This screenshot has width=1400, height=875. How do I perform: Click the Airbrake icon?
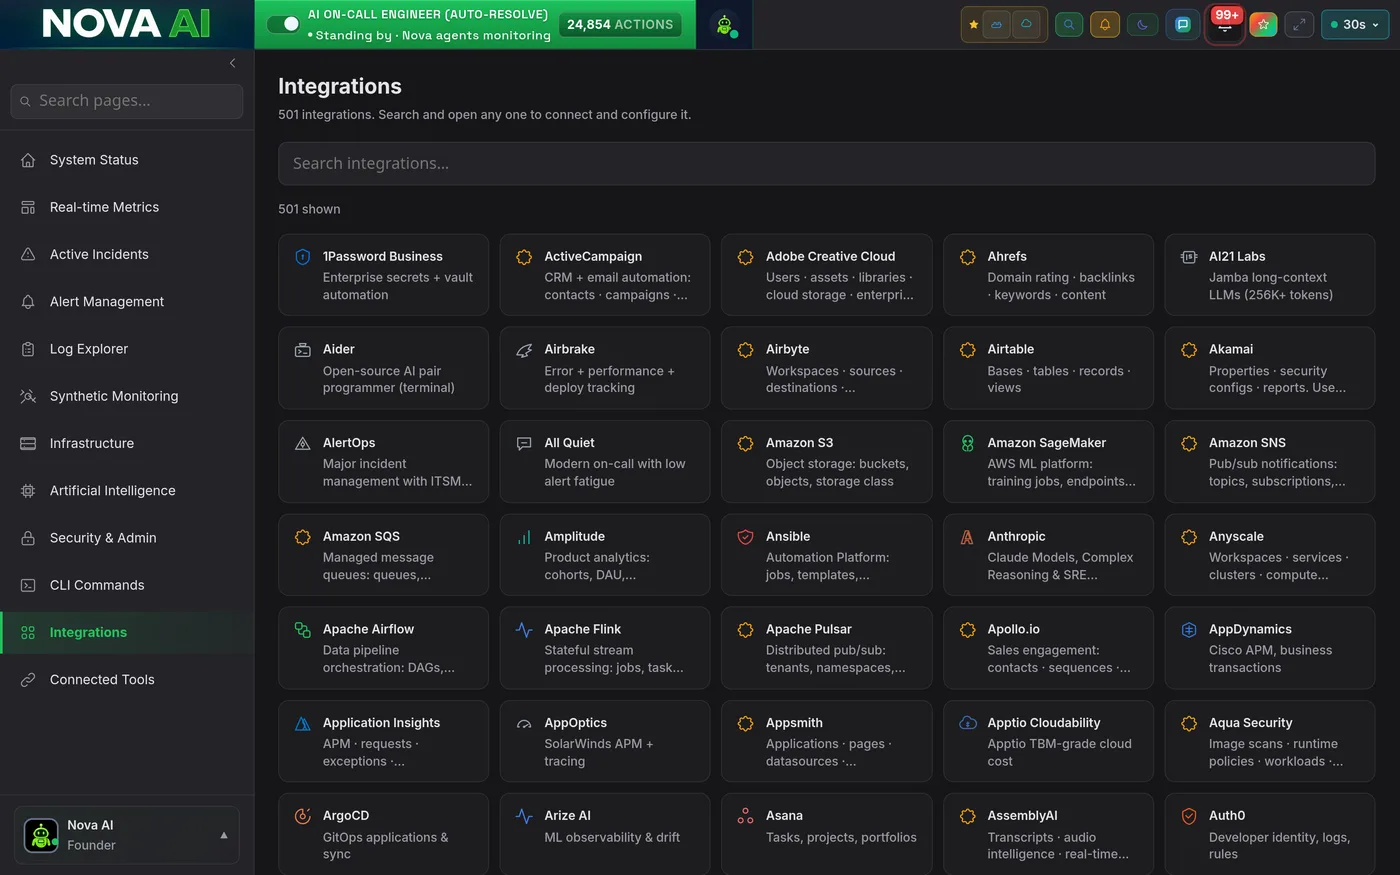(524, 350)
